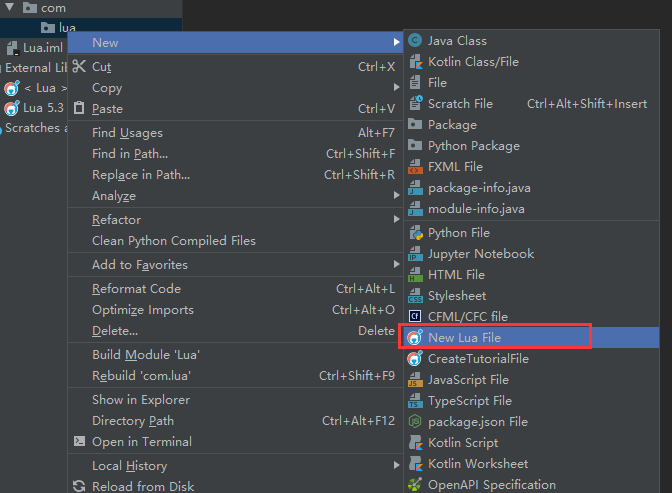Image resolution: width=672 pixels, height=493 pixels.
Task: Expand the Local History submenu arrow
Action: (396, 465)
